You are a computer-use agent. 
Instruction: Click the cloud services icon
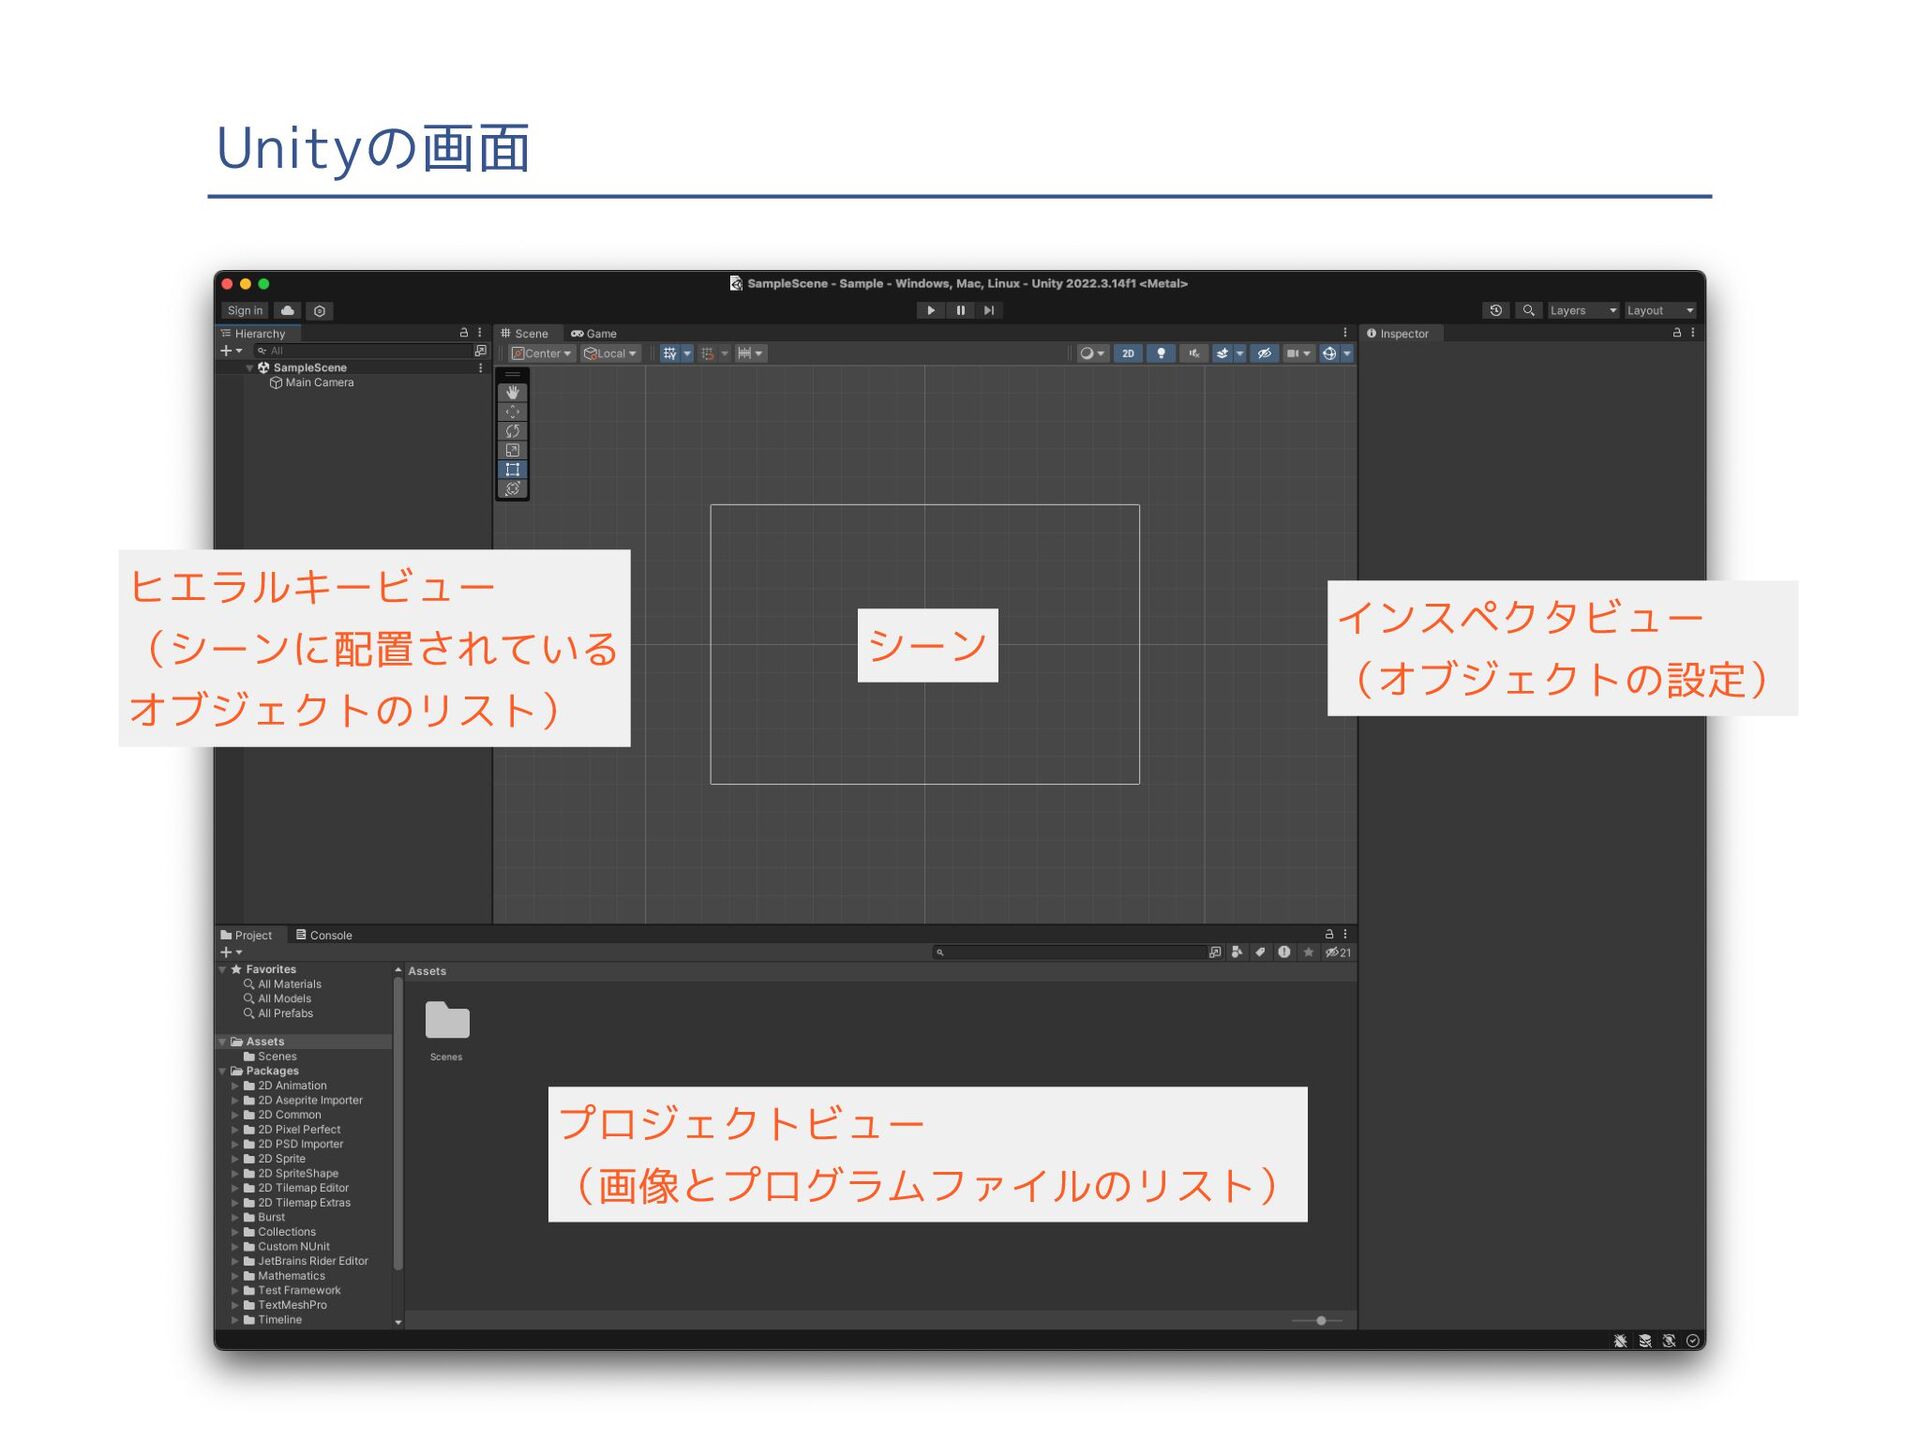(x=287, y=311)
